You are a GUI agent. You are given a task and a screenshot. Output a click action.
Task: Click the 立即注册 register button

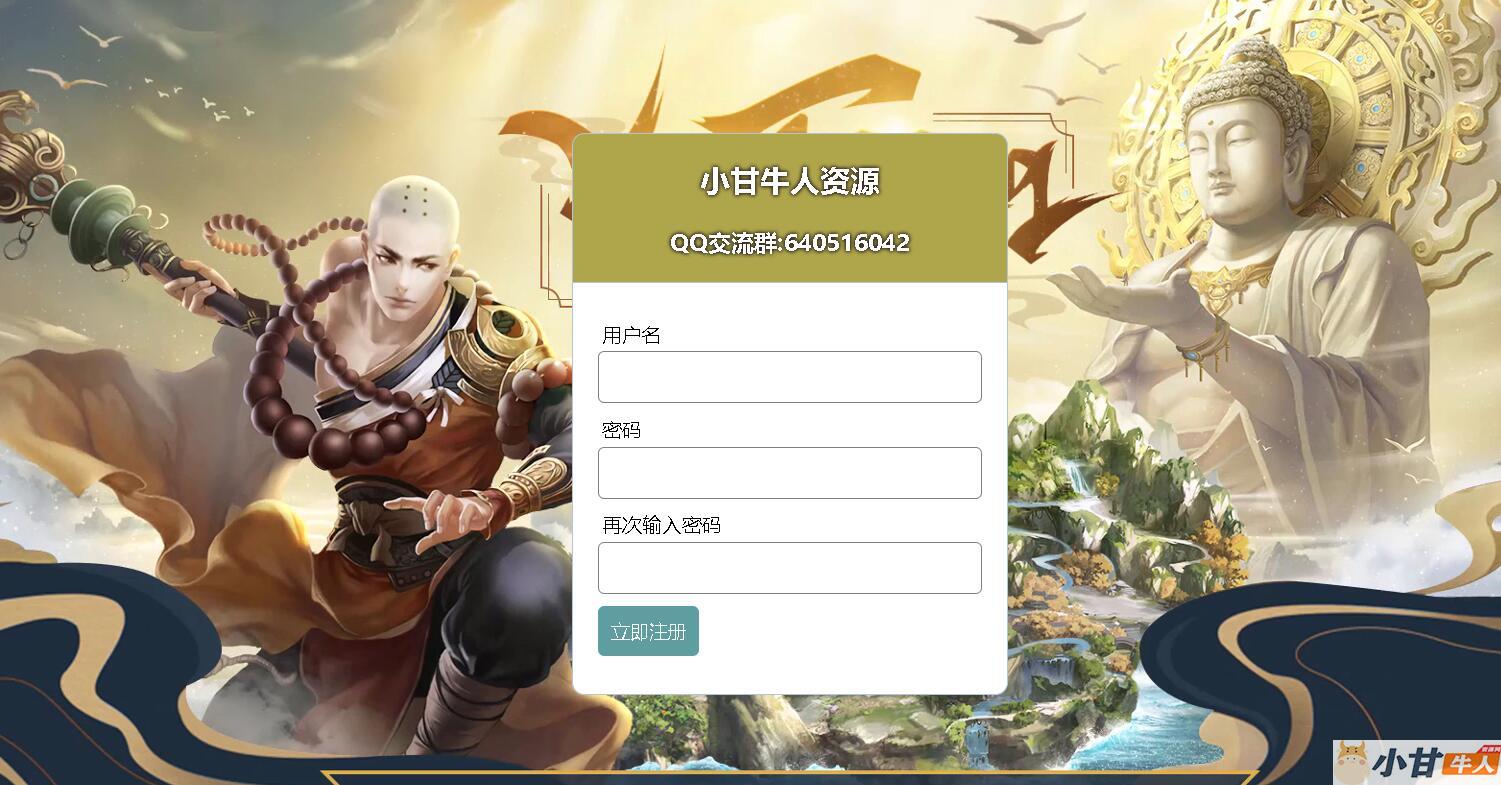[648, 631]
